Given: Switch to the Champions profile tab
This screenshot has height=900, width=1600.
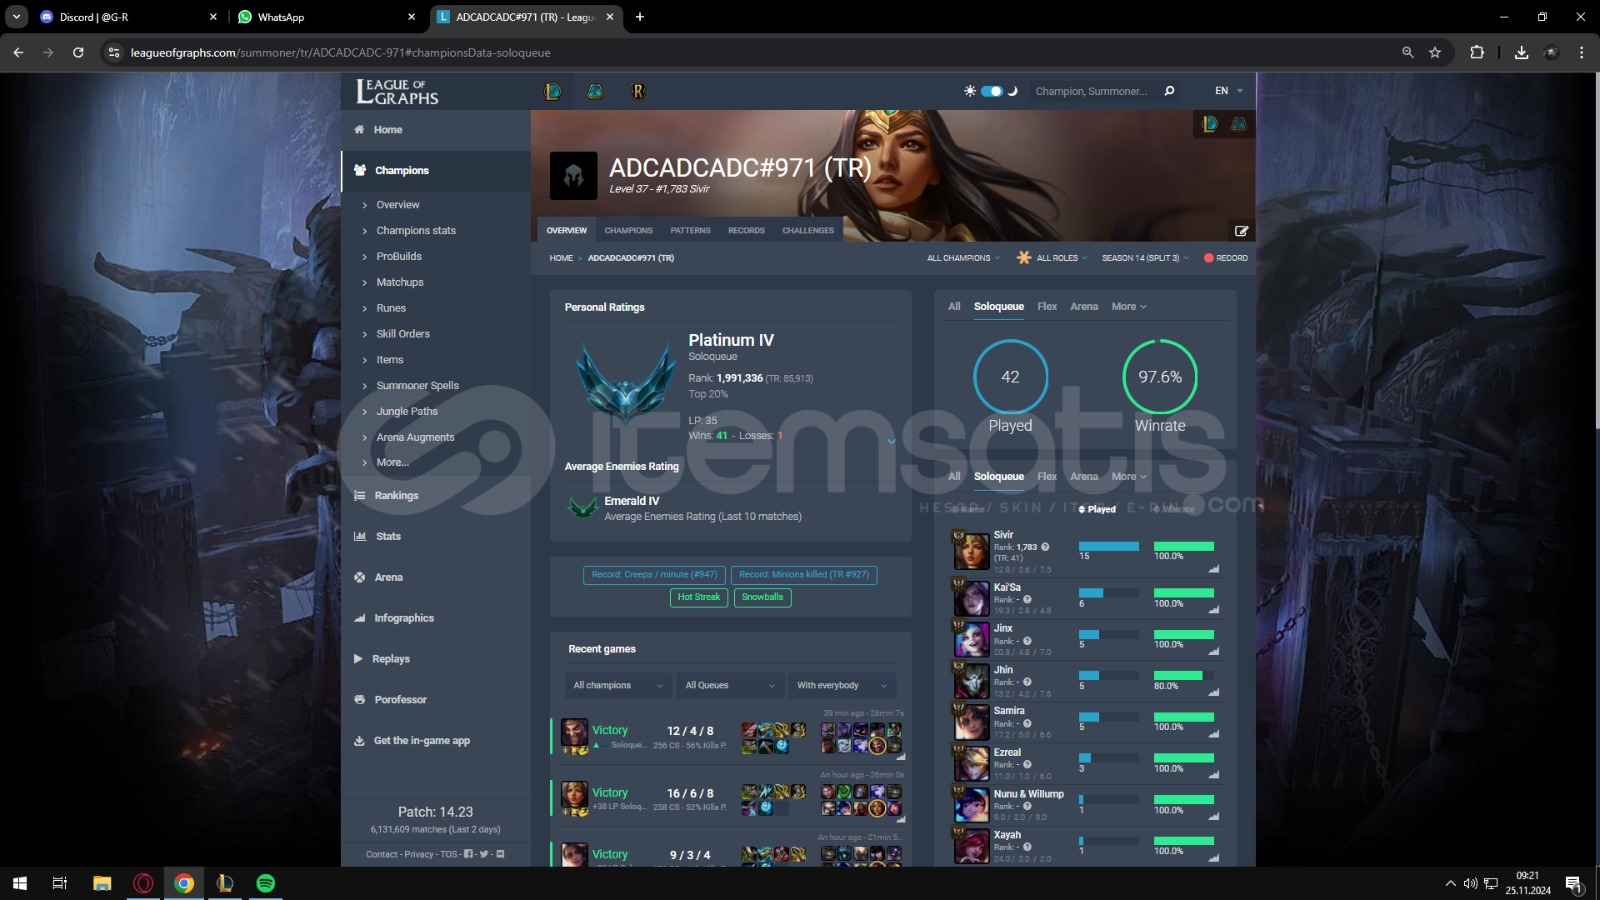Looking at the screenshot, I should [628, 231].
